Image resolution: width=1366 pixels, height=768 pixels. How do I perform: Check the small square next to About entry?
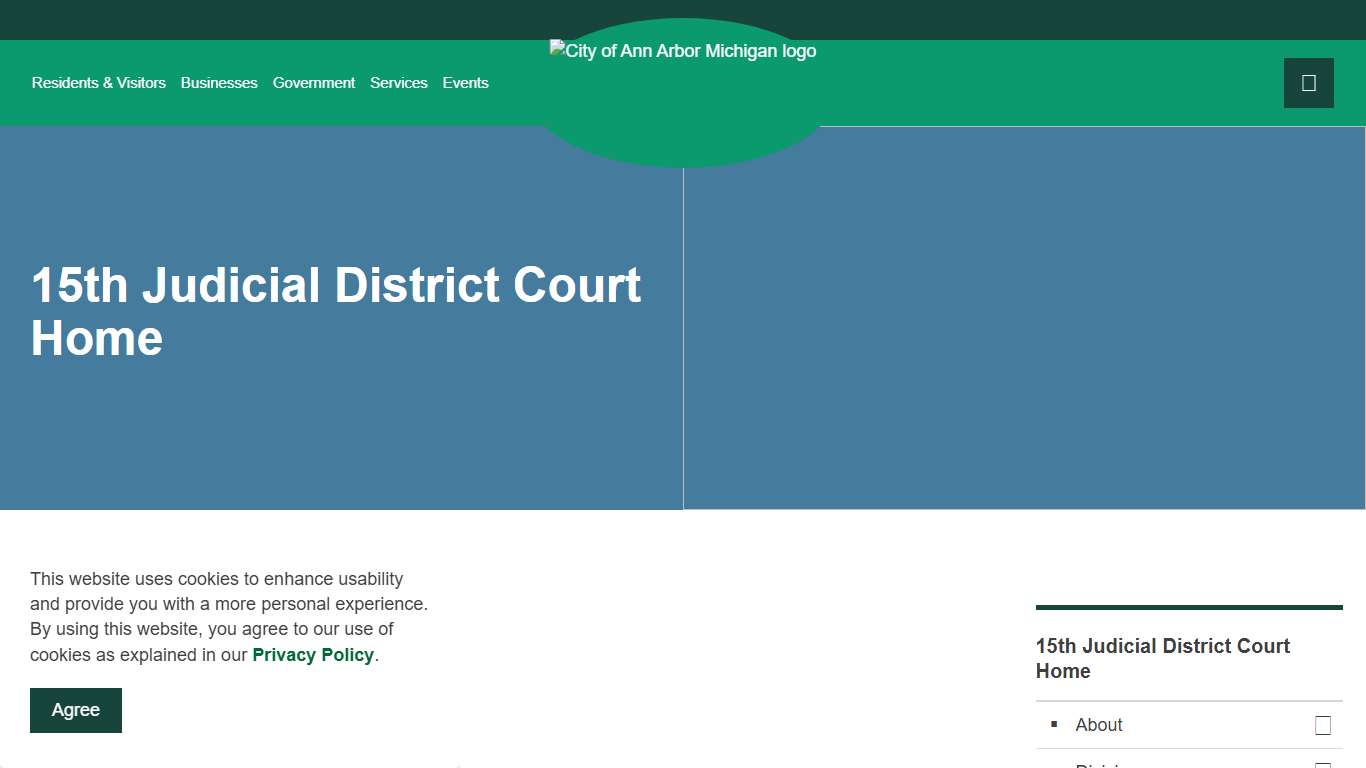[1323, 724]
